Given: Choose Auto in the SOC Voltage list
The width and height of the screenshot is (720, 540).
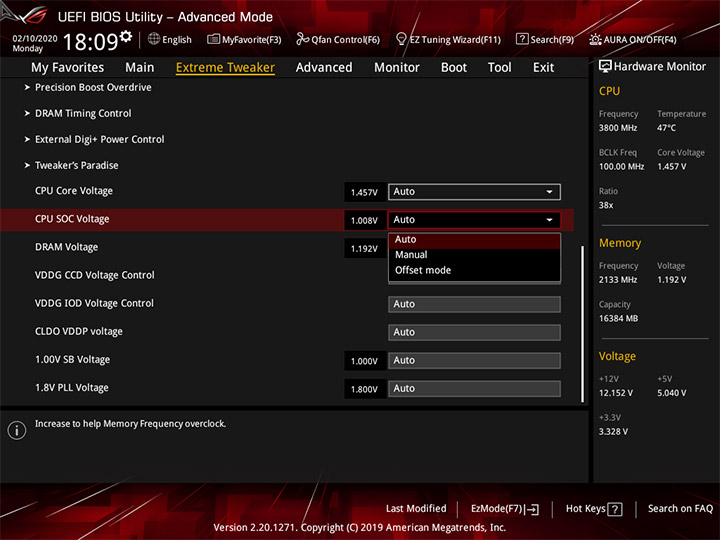Looking at the screenshot, I should coord(474,240).
